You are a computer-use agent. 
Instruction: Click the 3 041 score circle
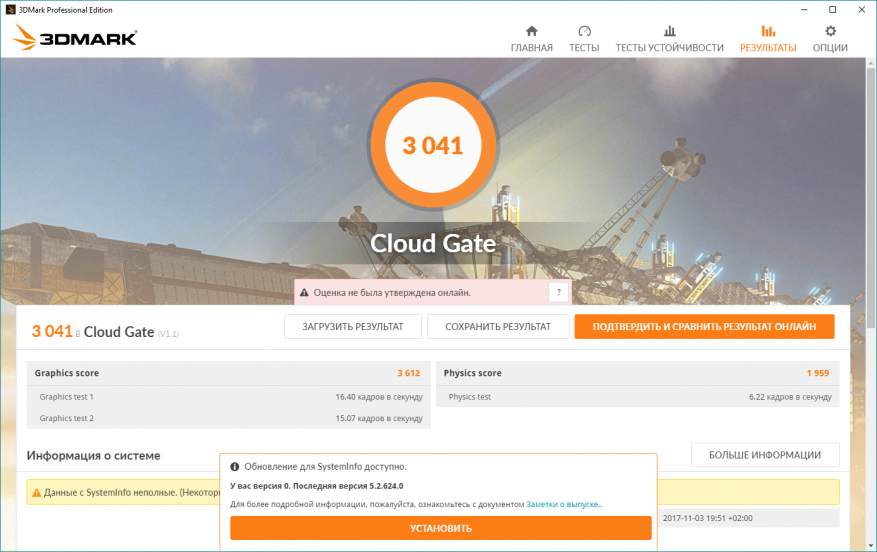pos(433,145)
